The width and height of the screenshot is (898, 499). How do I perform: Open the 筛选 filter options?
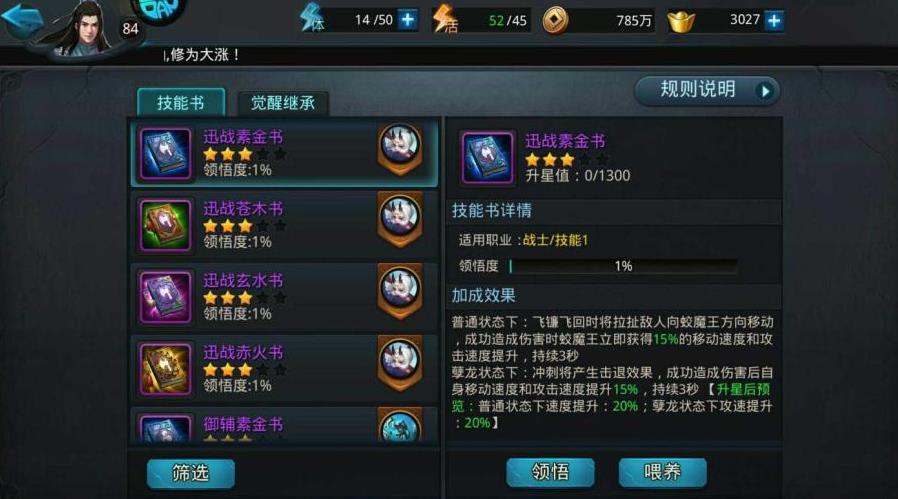tap(191, 473)
